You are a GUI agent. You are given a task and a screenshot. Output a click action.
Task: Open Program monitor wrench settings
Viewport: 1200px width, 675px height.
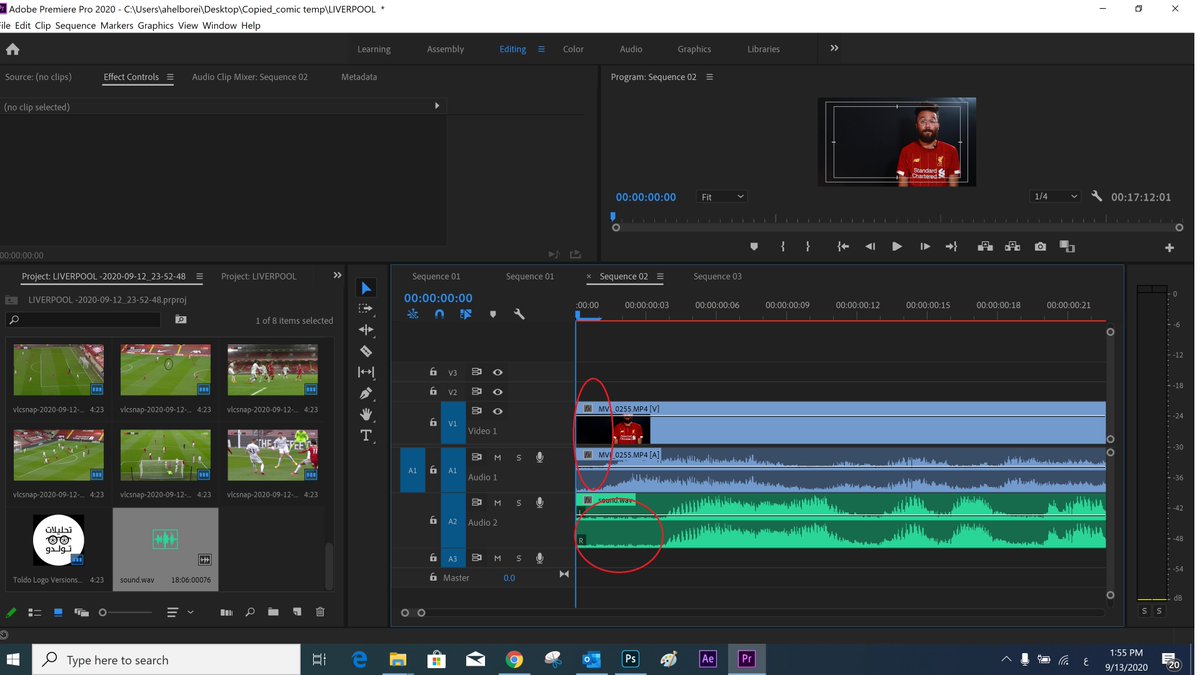pos(1097,197)
